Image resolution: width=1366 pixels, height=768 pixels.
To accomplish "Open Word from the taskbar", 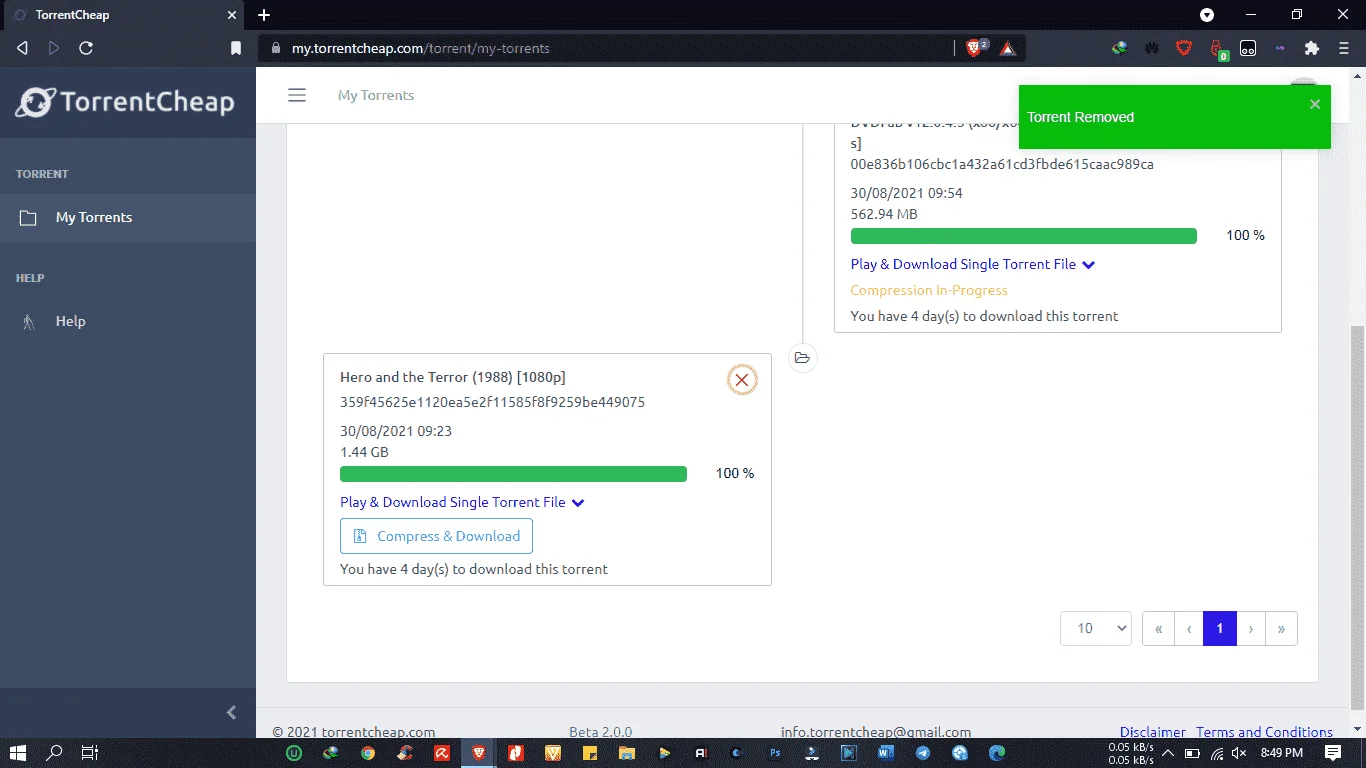I will coord(886,753).
